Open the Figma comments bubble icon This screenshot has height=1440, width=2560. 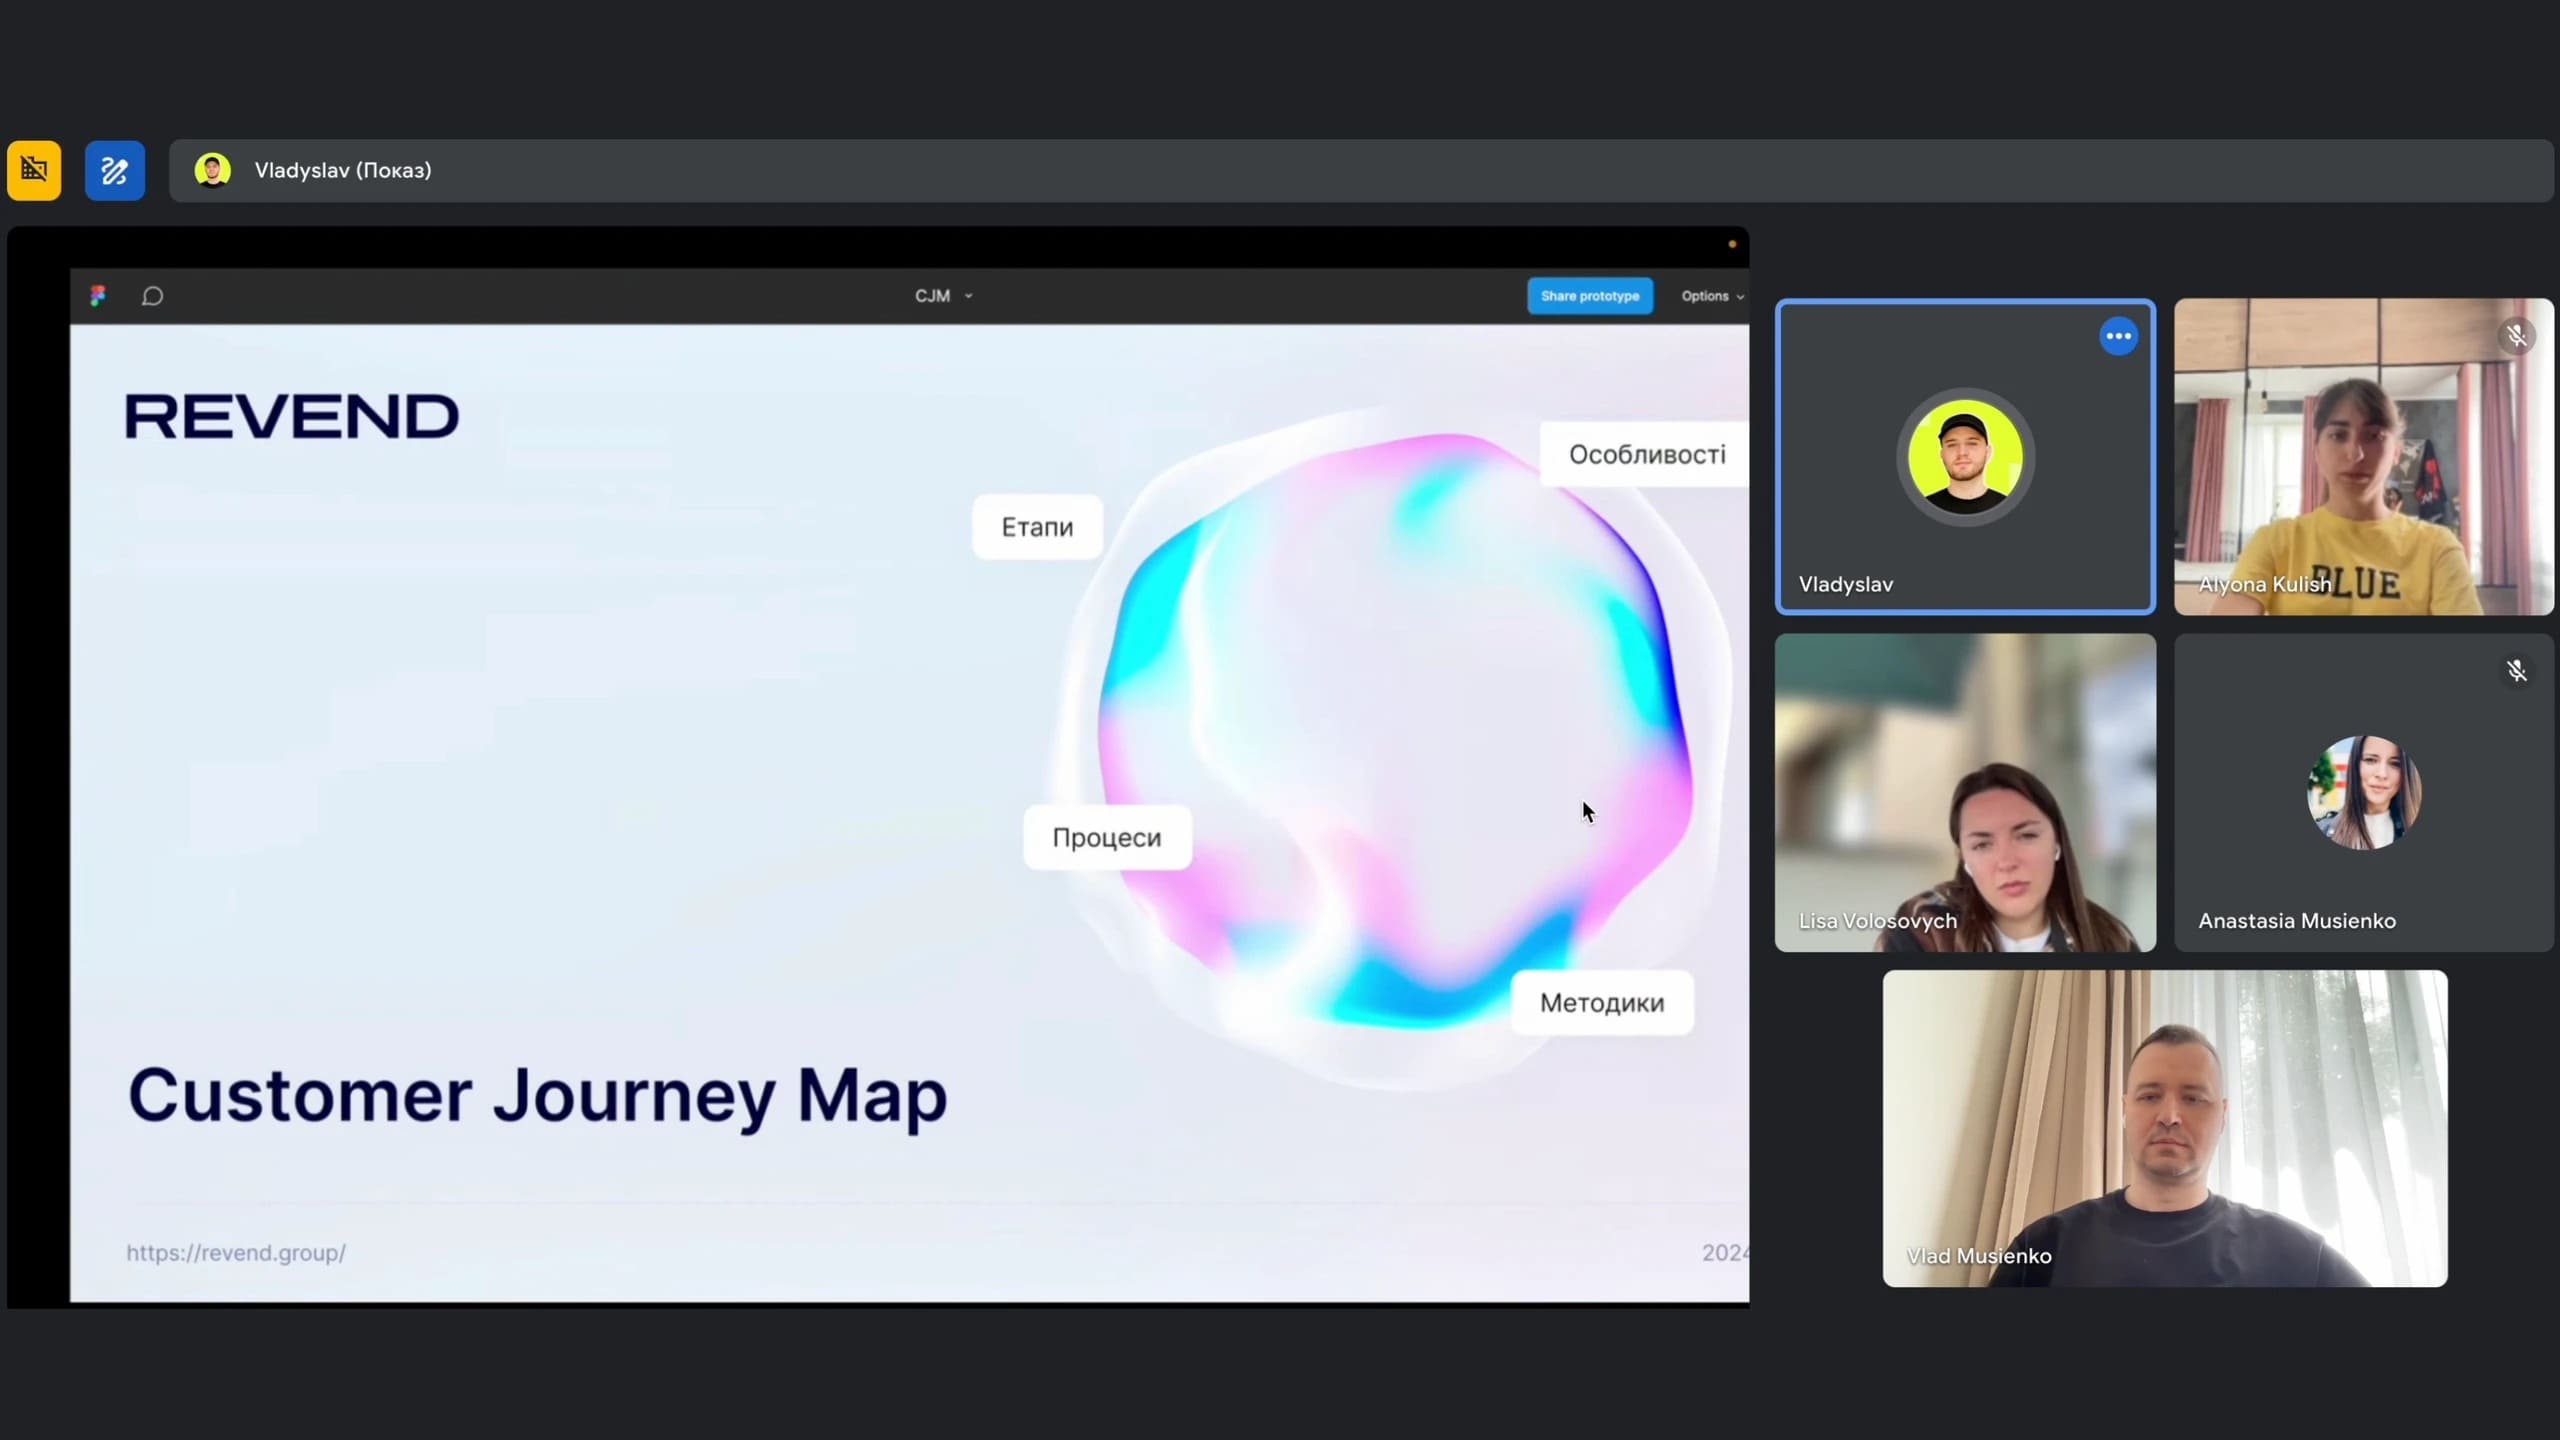tap(152, 296)
